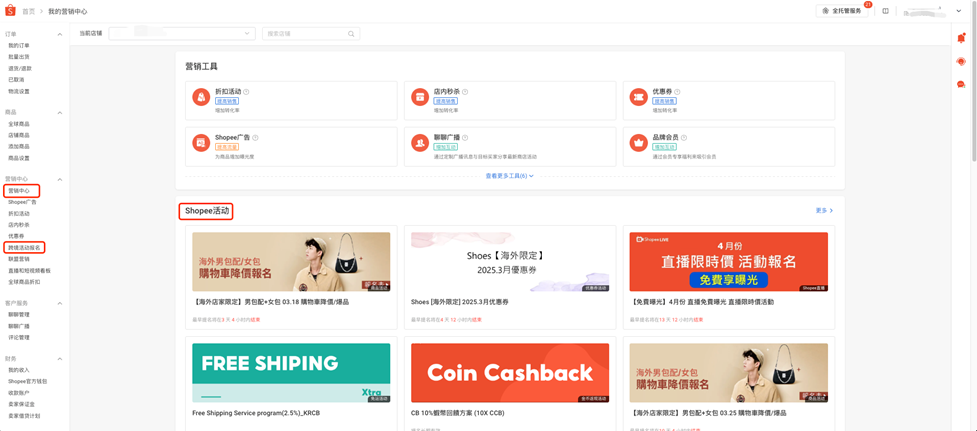The width and height of the screenshot is (977, 431).
Task: Open the account dropdown arrow in header
Action: pyautogui.click(x=959, y=11)
